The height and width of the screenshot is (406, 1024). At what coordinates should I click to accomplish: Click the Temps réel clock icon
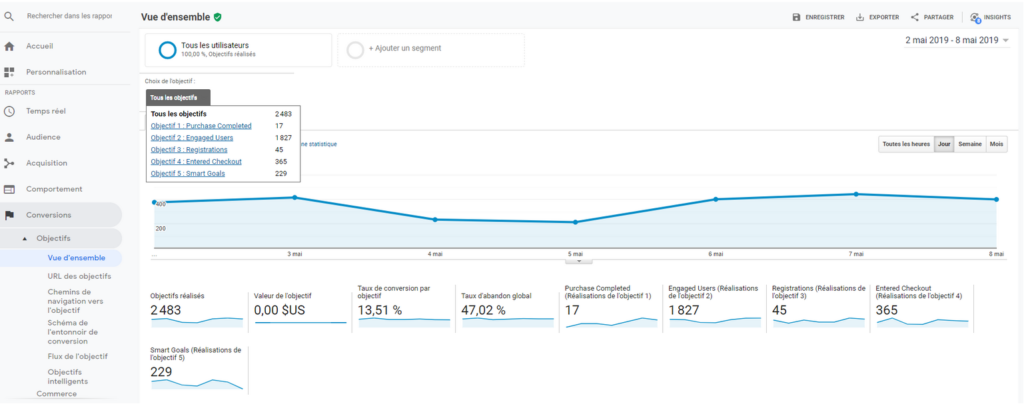pyautogui.click(x=10, y=111)
